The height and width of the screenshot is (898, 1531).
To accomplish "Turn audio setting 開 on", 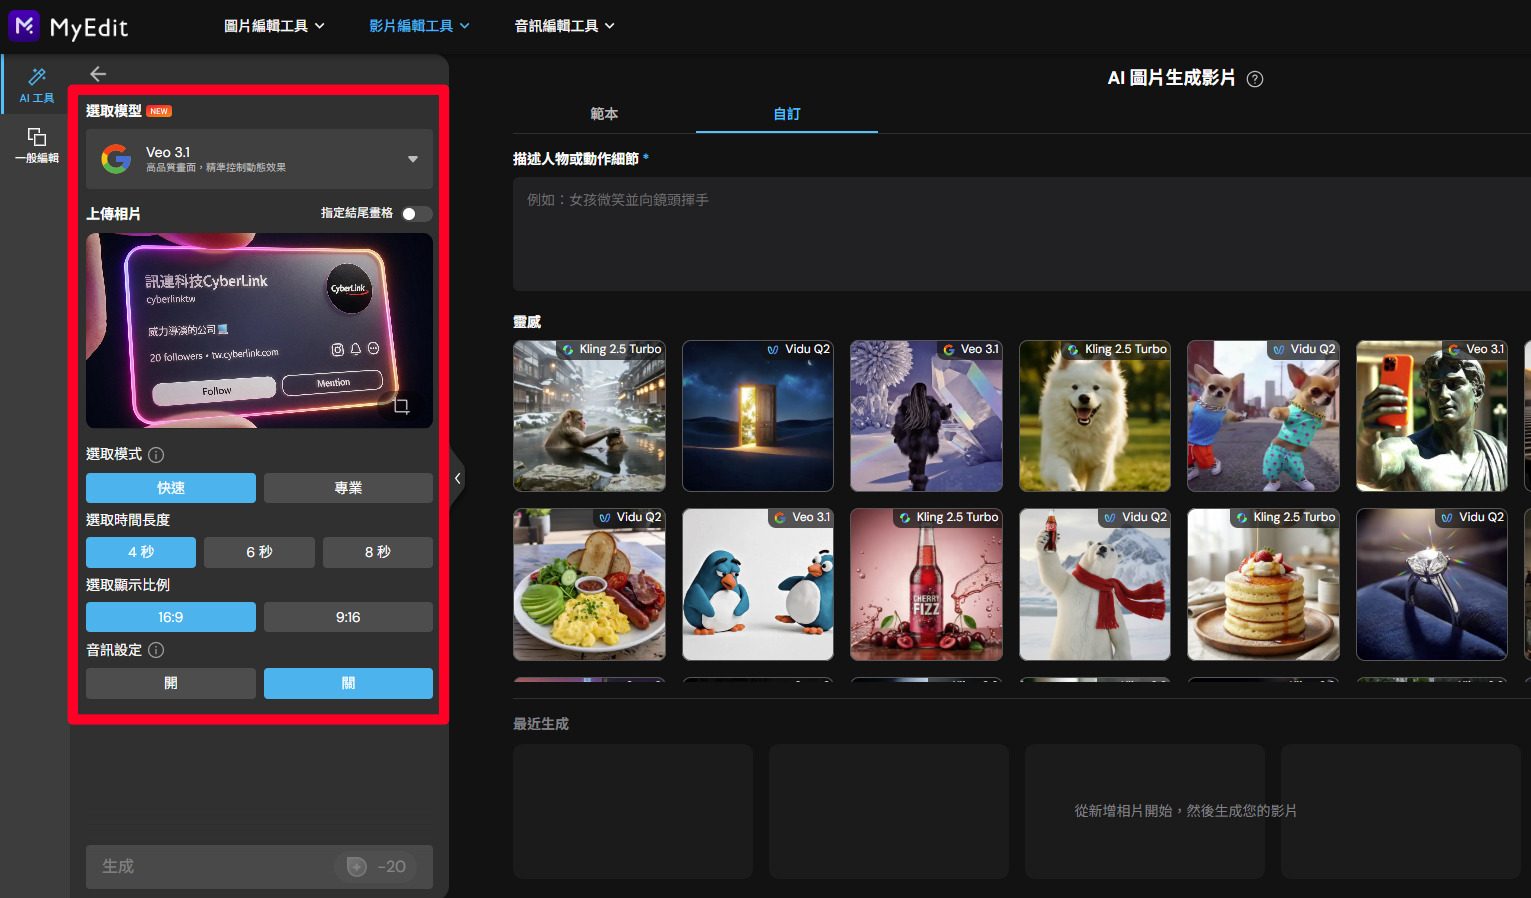I will [x=171, y=683].
